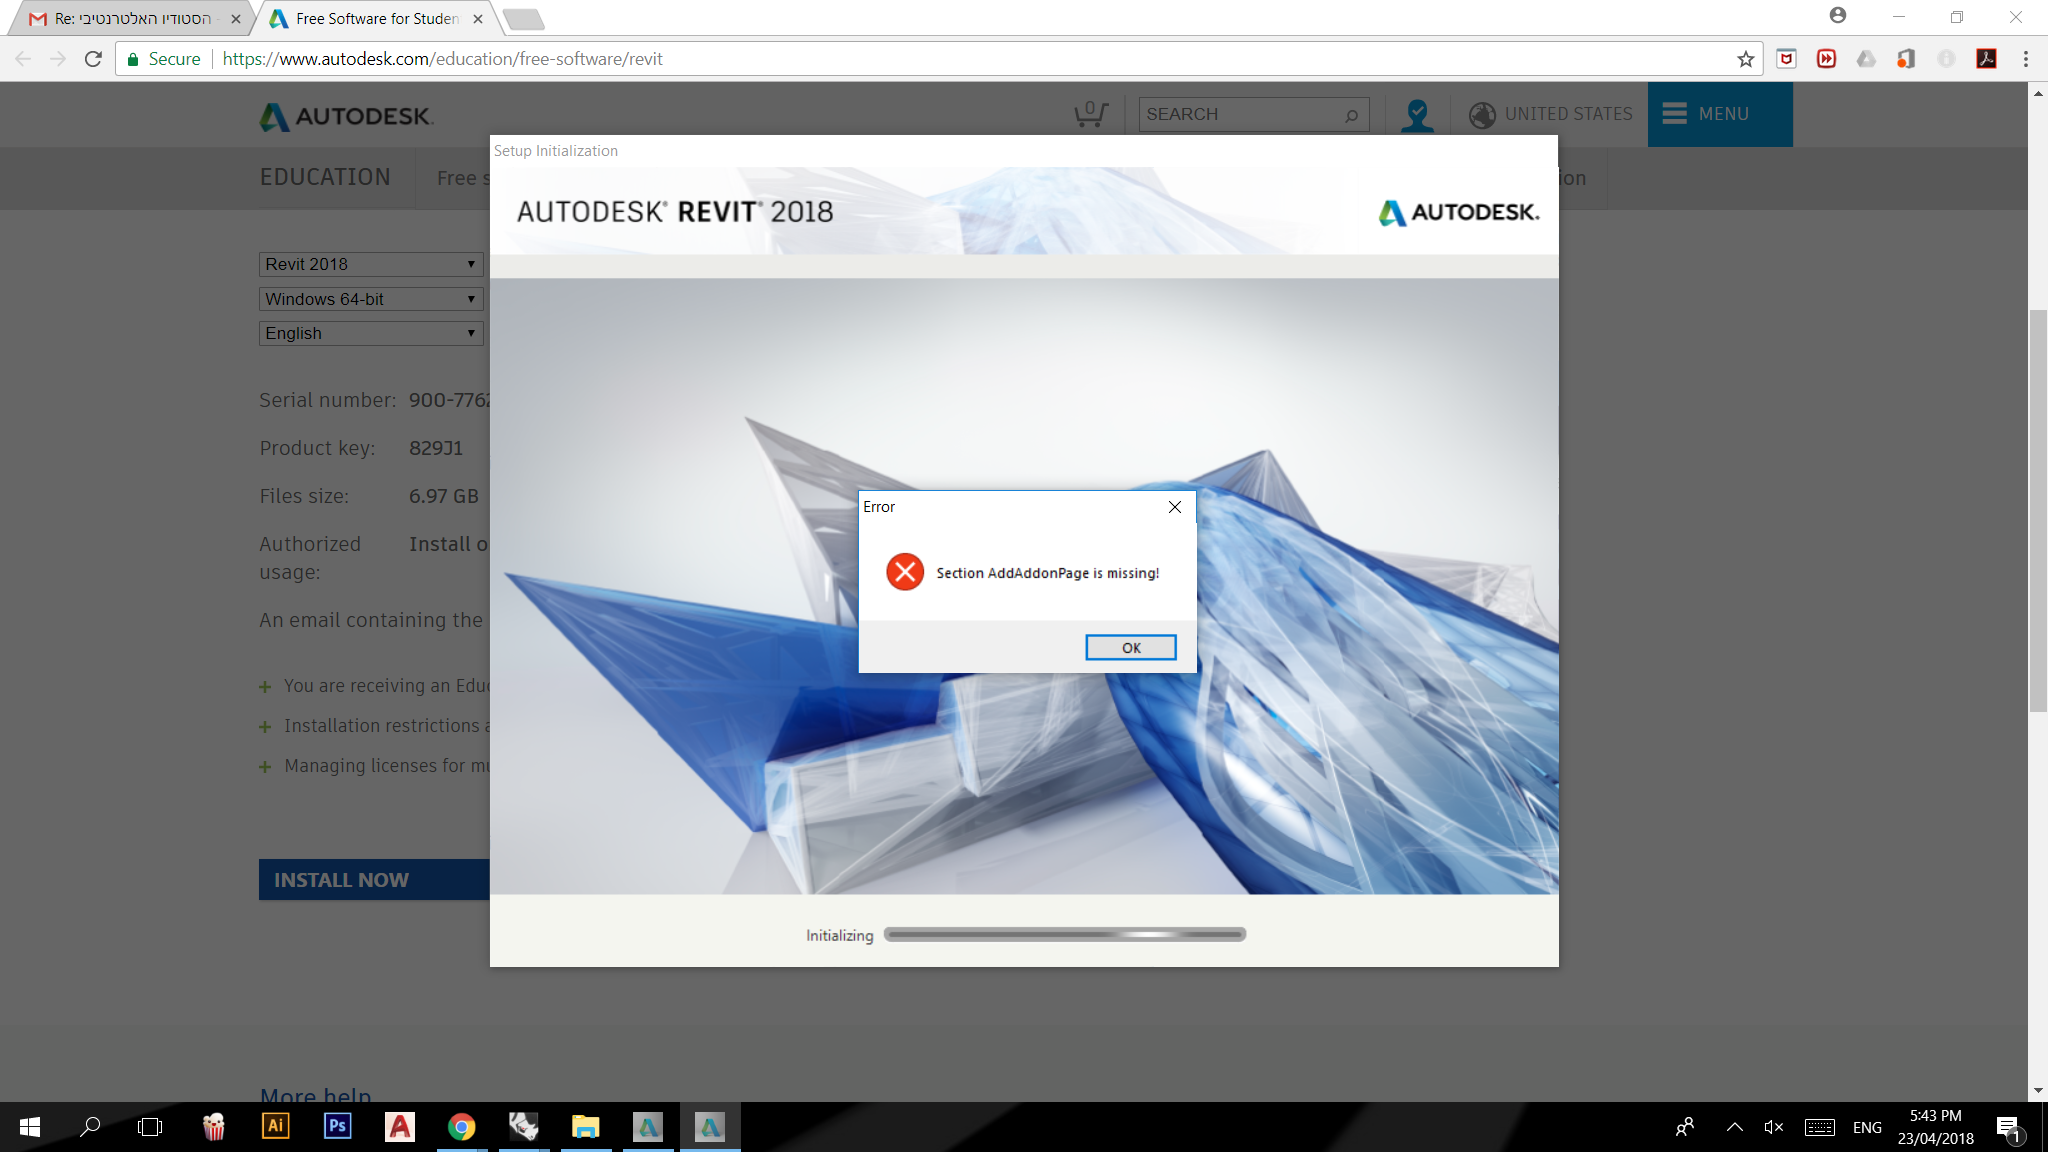The width and height of the screenshot is (2048, 1152).
Task: Expand the Education license info item
Action: pos(265,686)
